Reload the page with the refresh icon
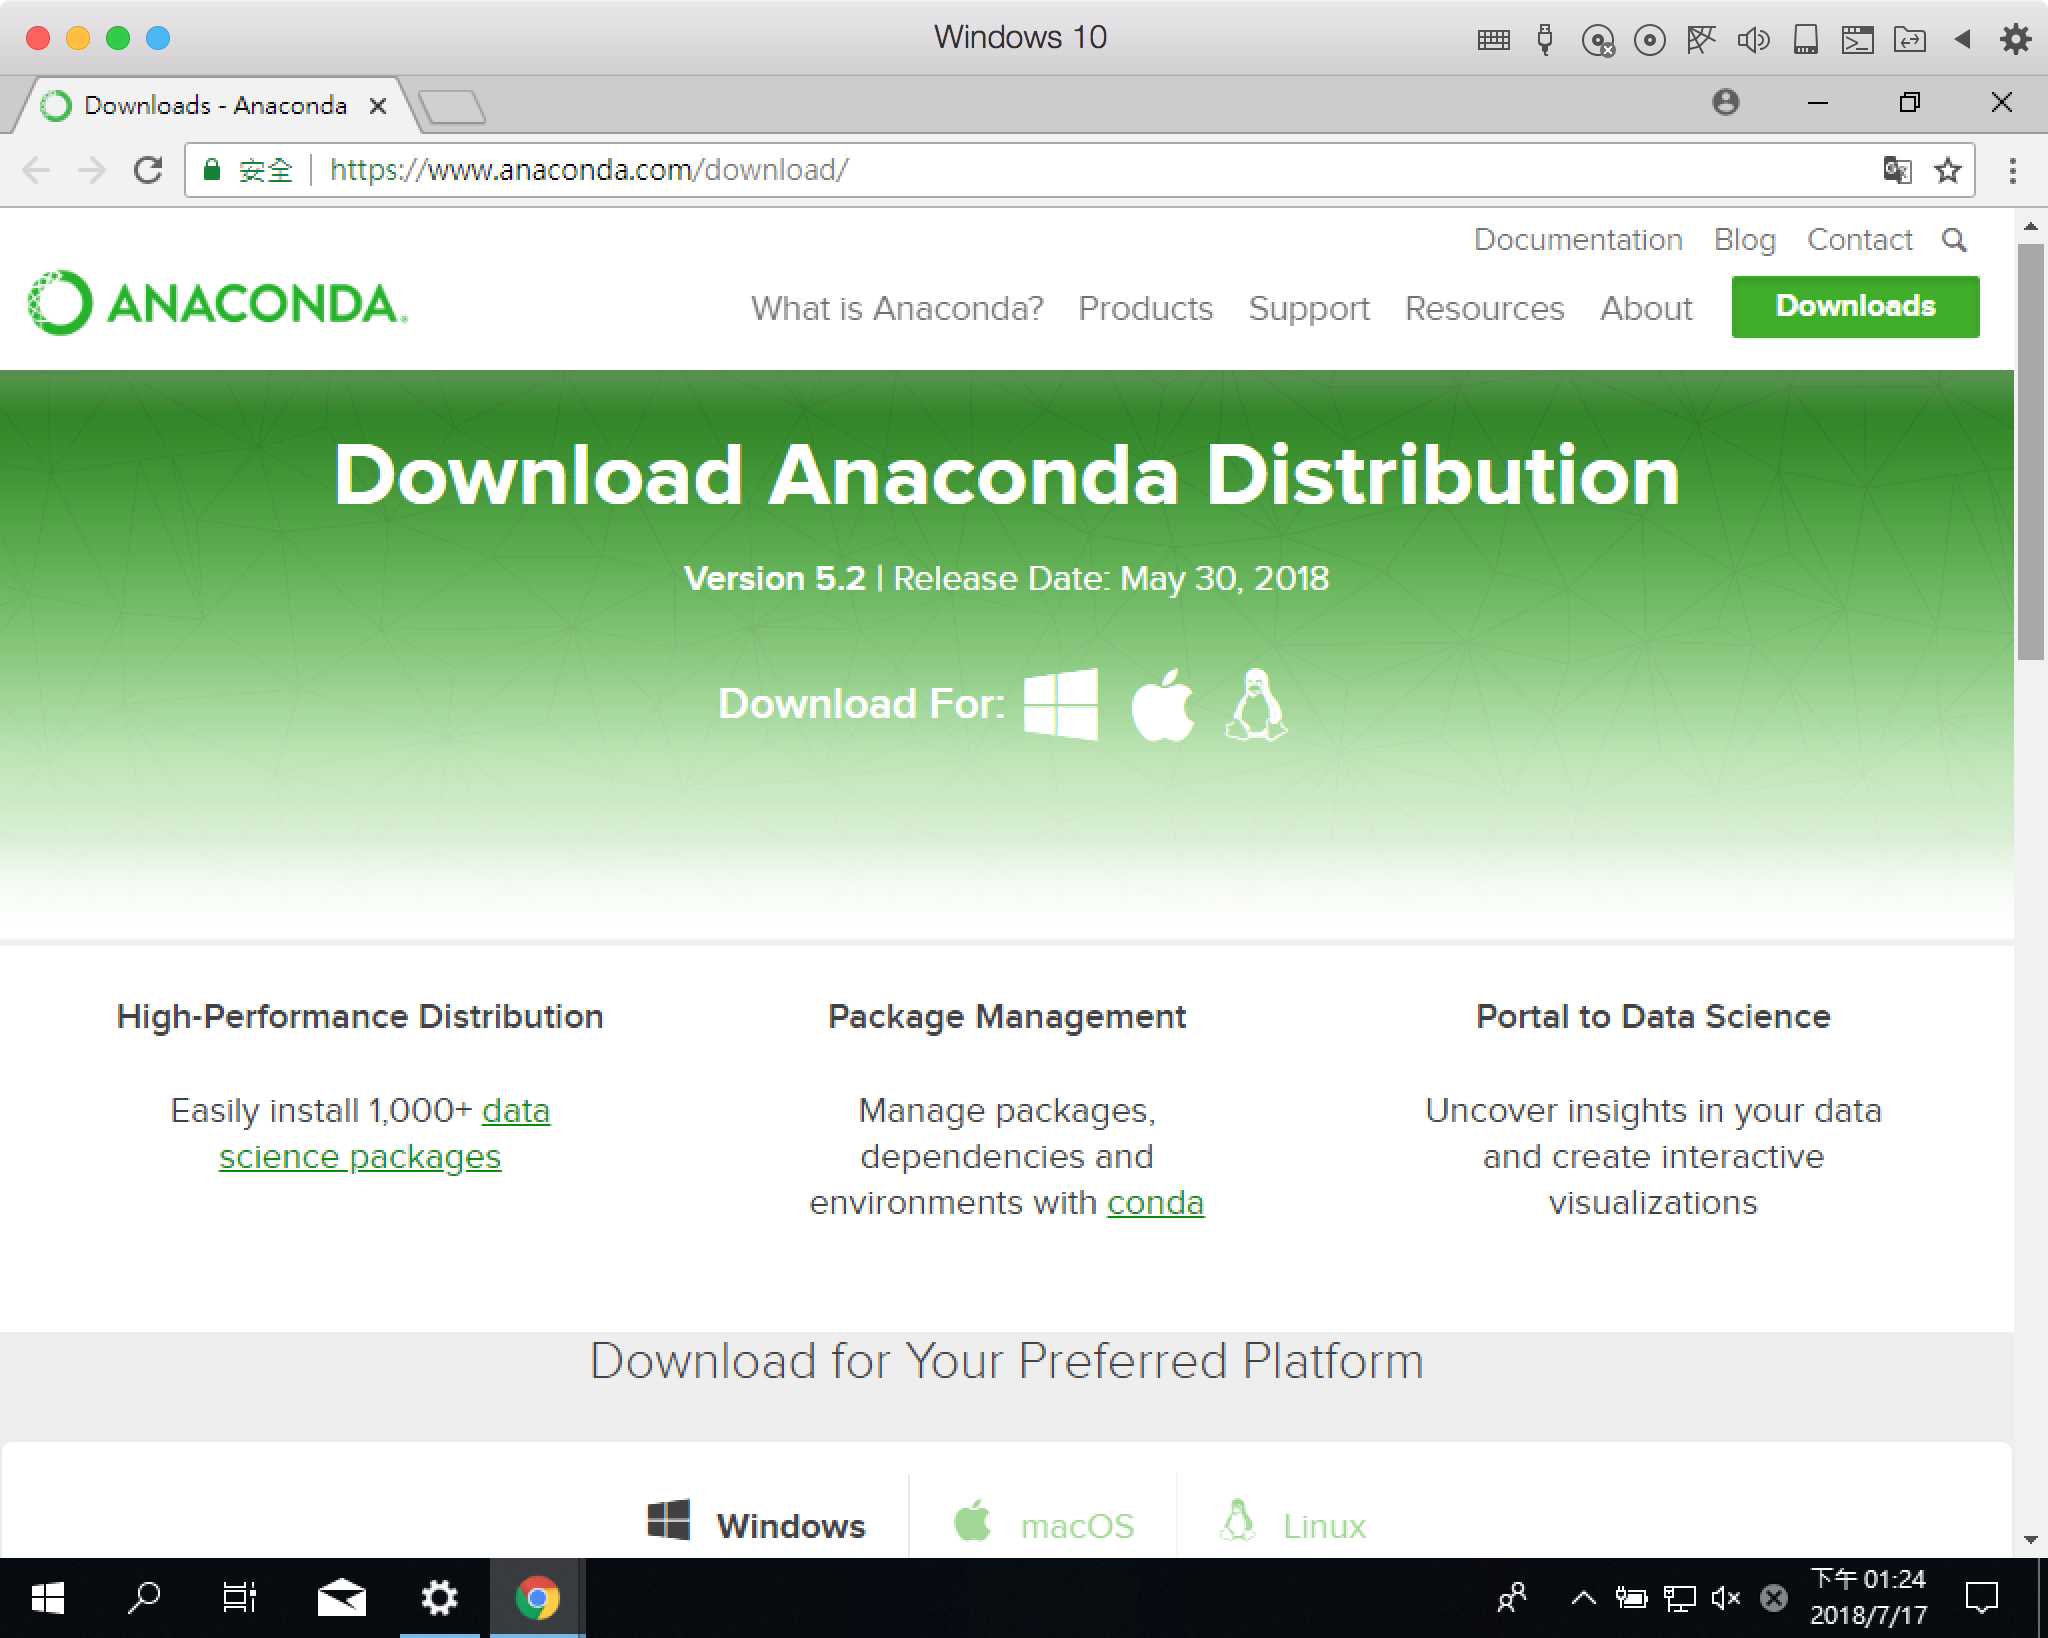Screen dimensions: 2048x1638 148,171
